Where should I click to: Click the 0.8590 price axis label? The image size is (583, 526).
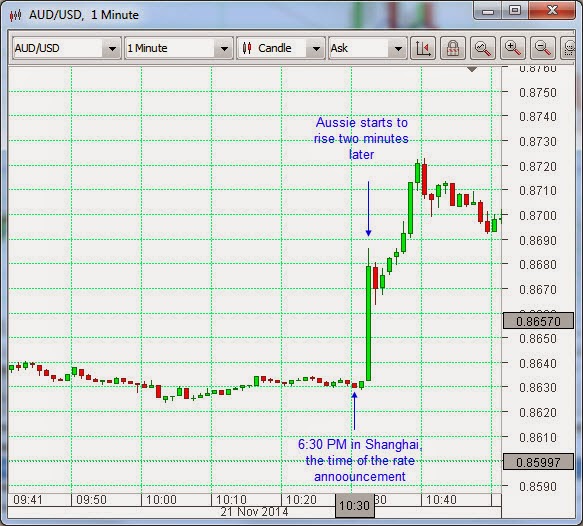tap(538, 487)
